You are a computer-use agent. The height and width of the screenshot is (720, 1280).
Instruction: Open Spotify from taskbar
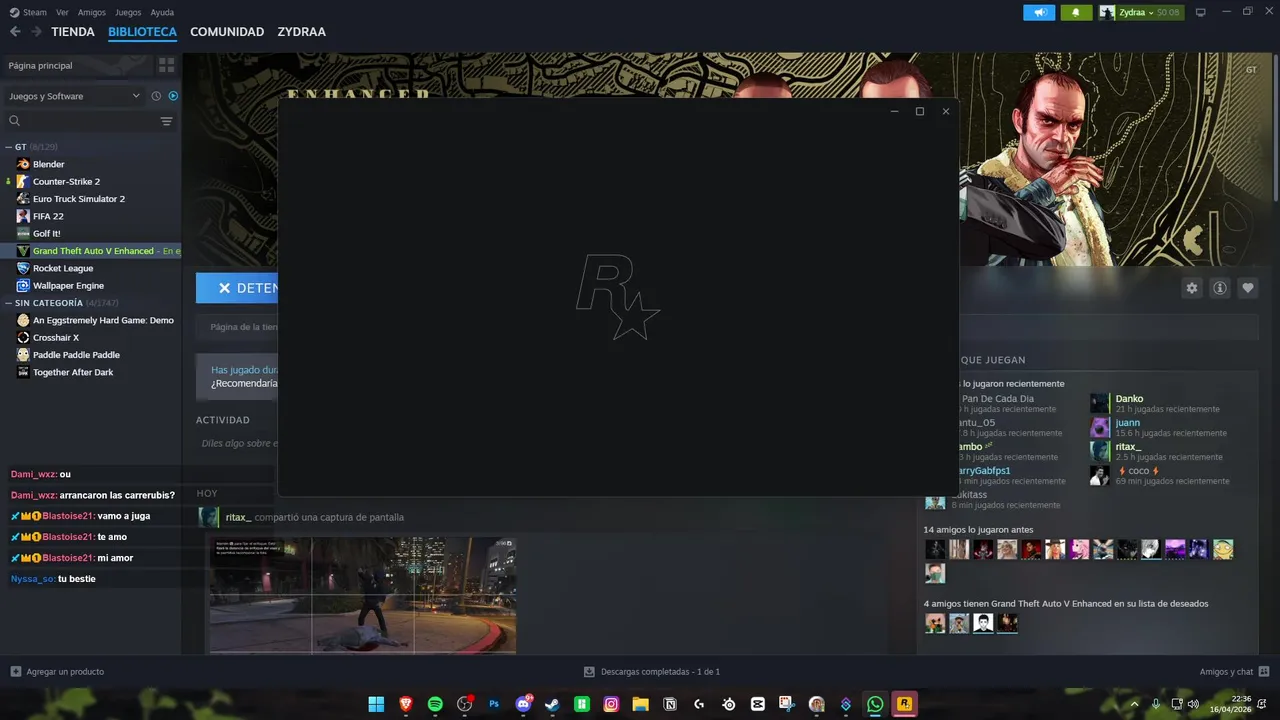435,704
